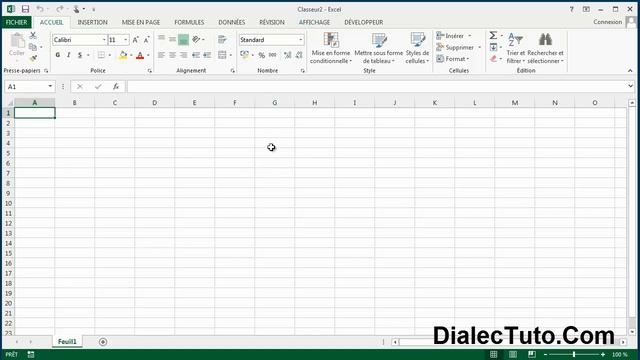Viewport: 640px width, 360px height.
Task: Click the borders icon in Police group
Action: coord(101,55)
